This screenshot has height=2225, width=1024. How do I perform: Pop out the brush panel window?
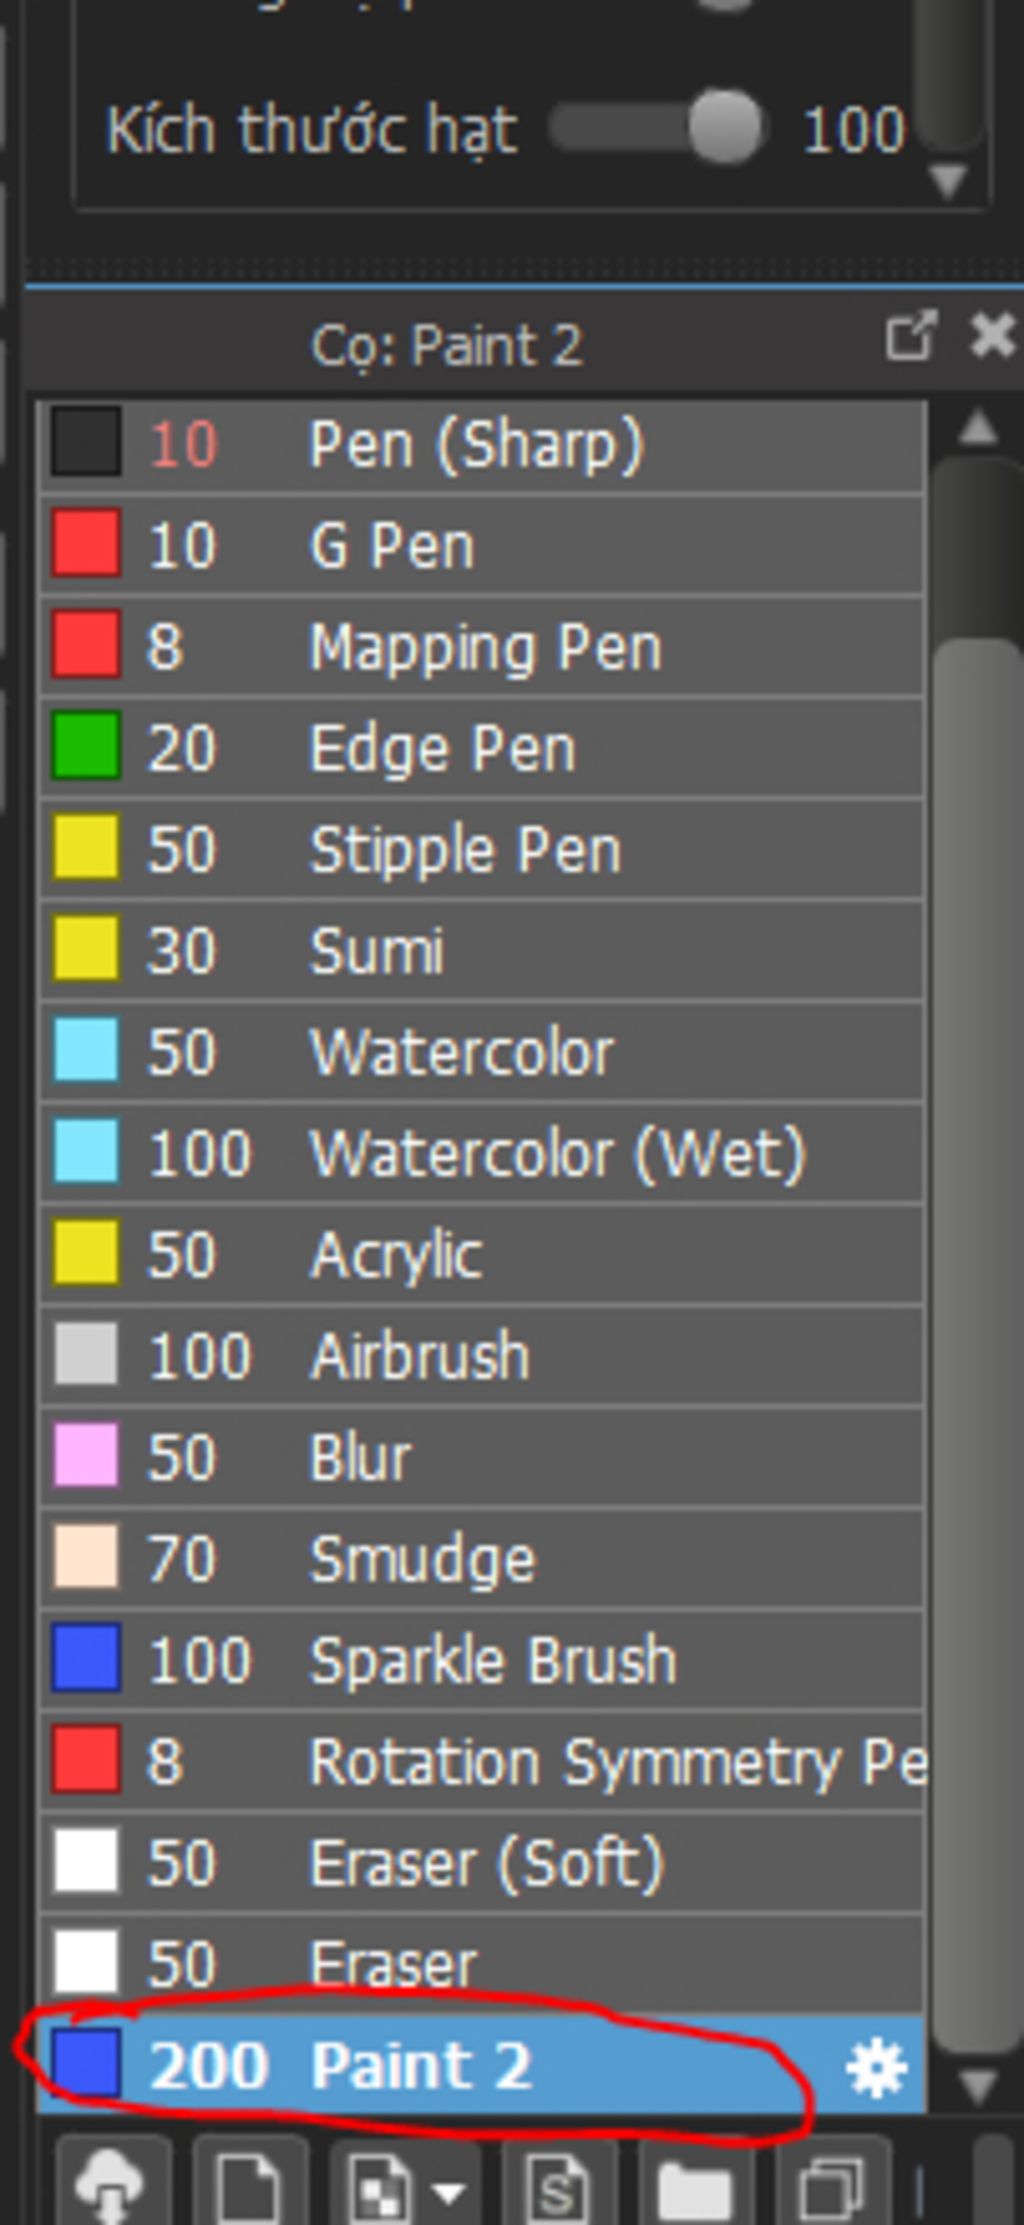[x=911, y=336]
